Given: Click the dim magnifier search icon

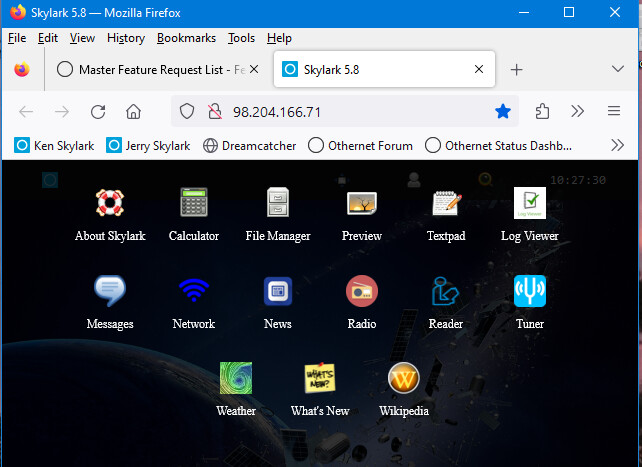Looking at the screenshot, I should coord(486,179).
